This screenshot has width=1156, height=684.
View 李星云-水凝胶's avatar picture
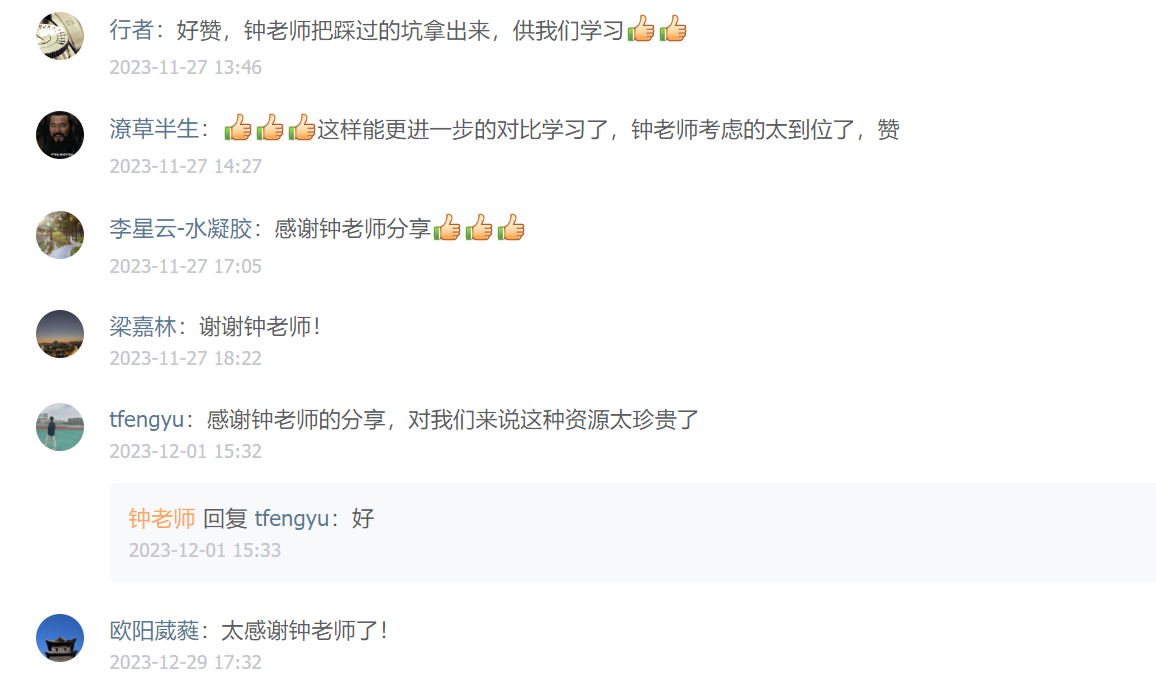pos(60,234)
